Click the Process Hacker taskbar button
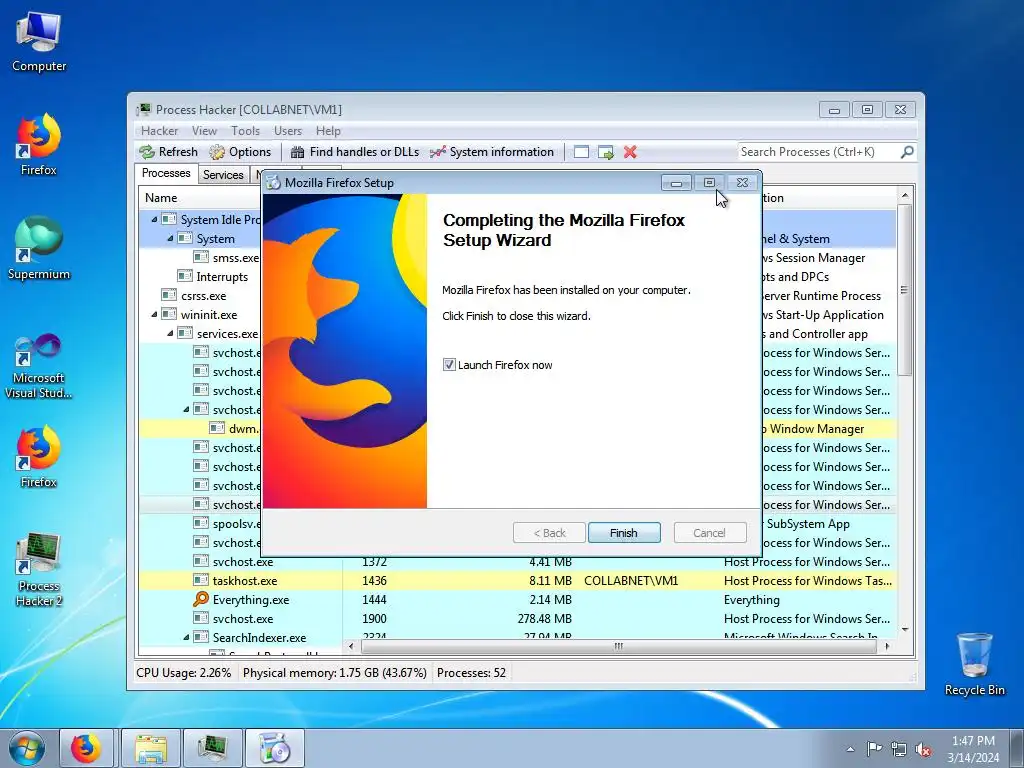Image resolution: width=1024 pixels, height=768 pixels. 212,748
